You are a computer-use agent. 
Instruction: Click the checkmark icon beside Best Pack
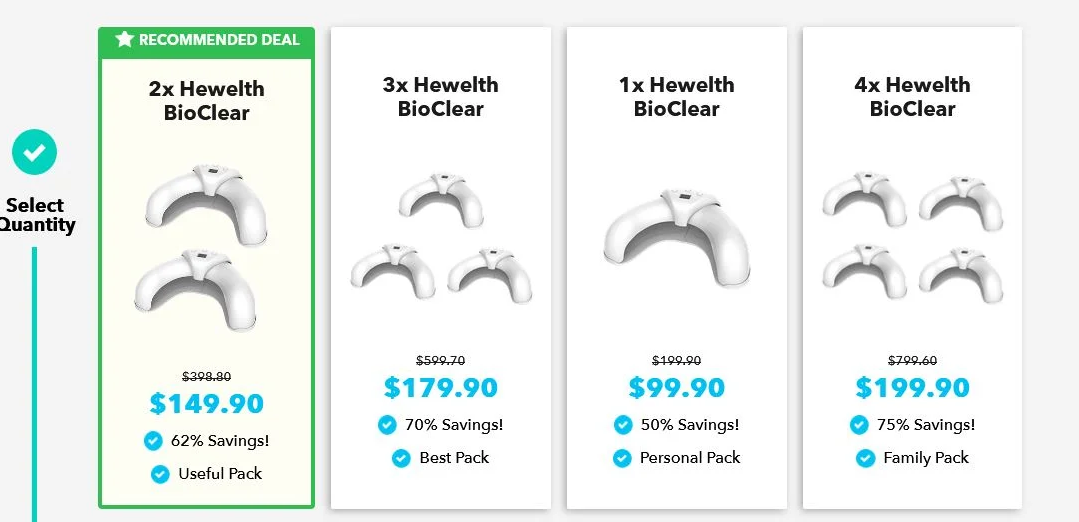tap(401, 458)
